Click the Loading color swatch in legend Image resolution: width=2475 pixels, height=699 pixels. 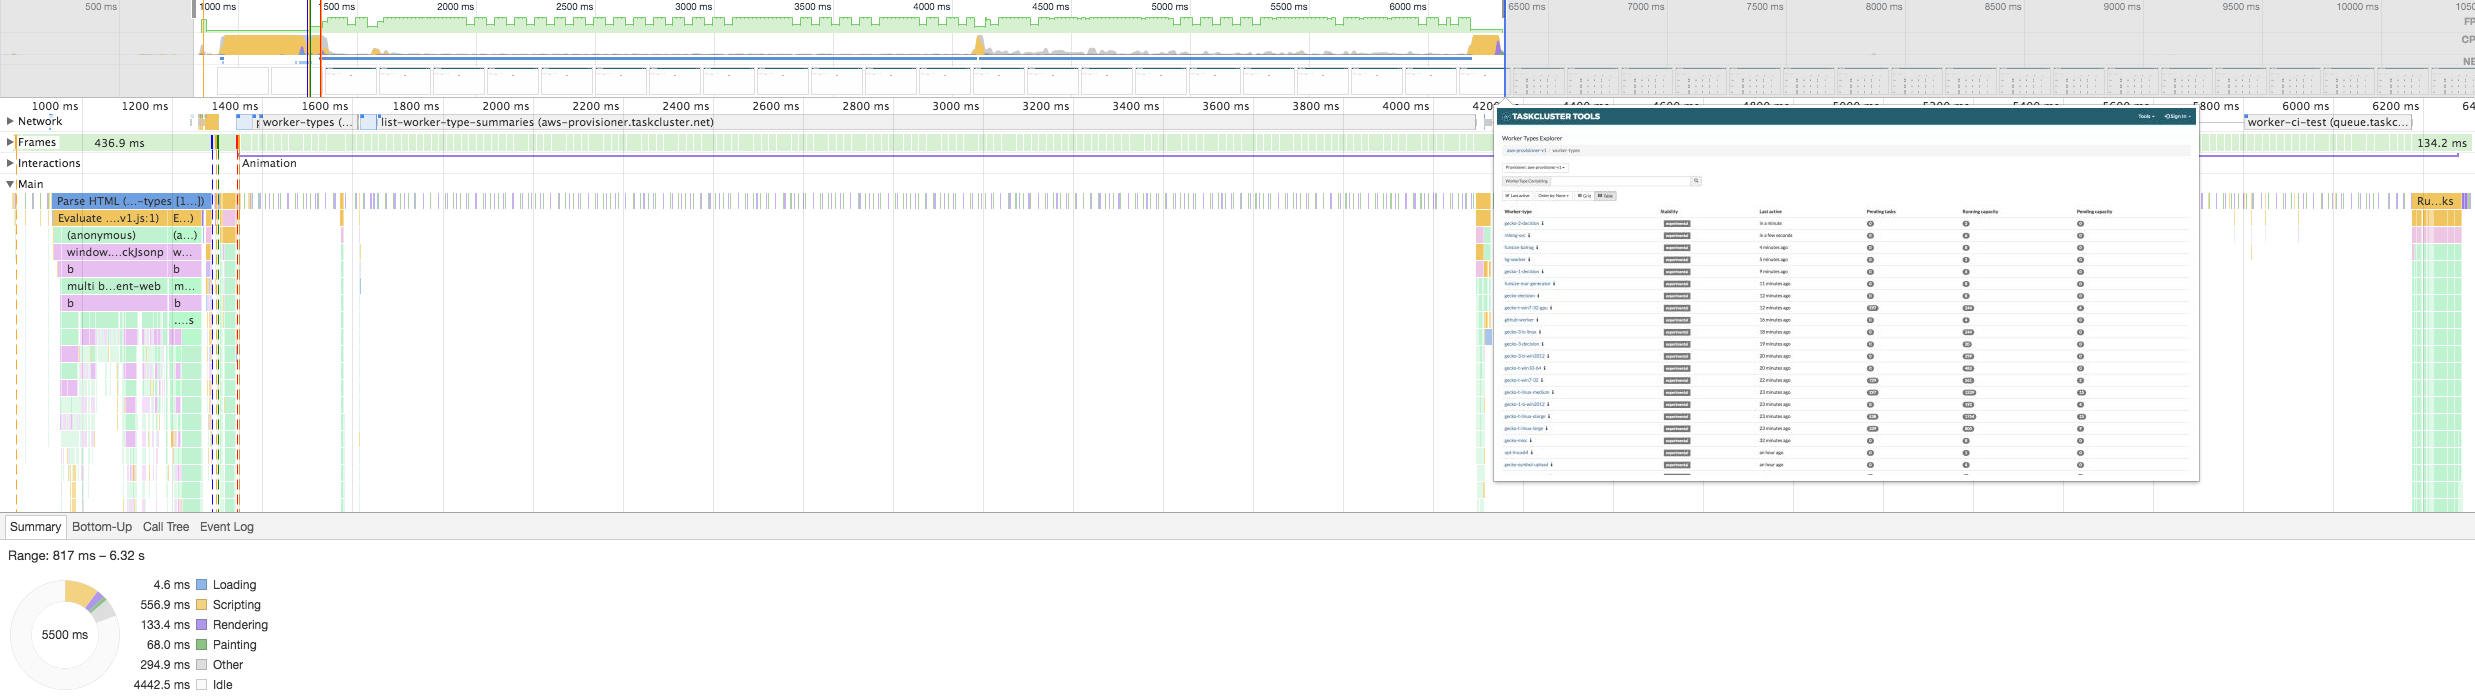tap(202, 585)
